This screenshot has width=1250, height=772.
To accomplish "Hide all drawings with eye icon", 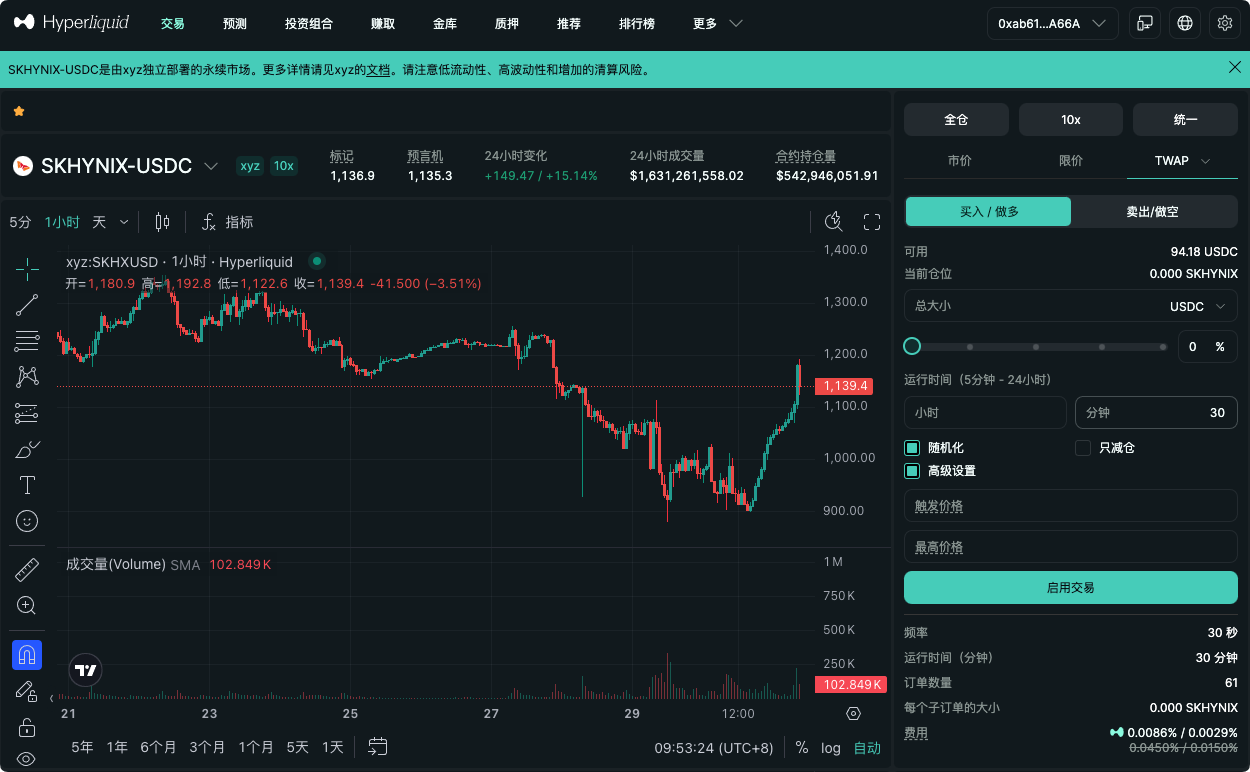I will (27, 759).
